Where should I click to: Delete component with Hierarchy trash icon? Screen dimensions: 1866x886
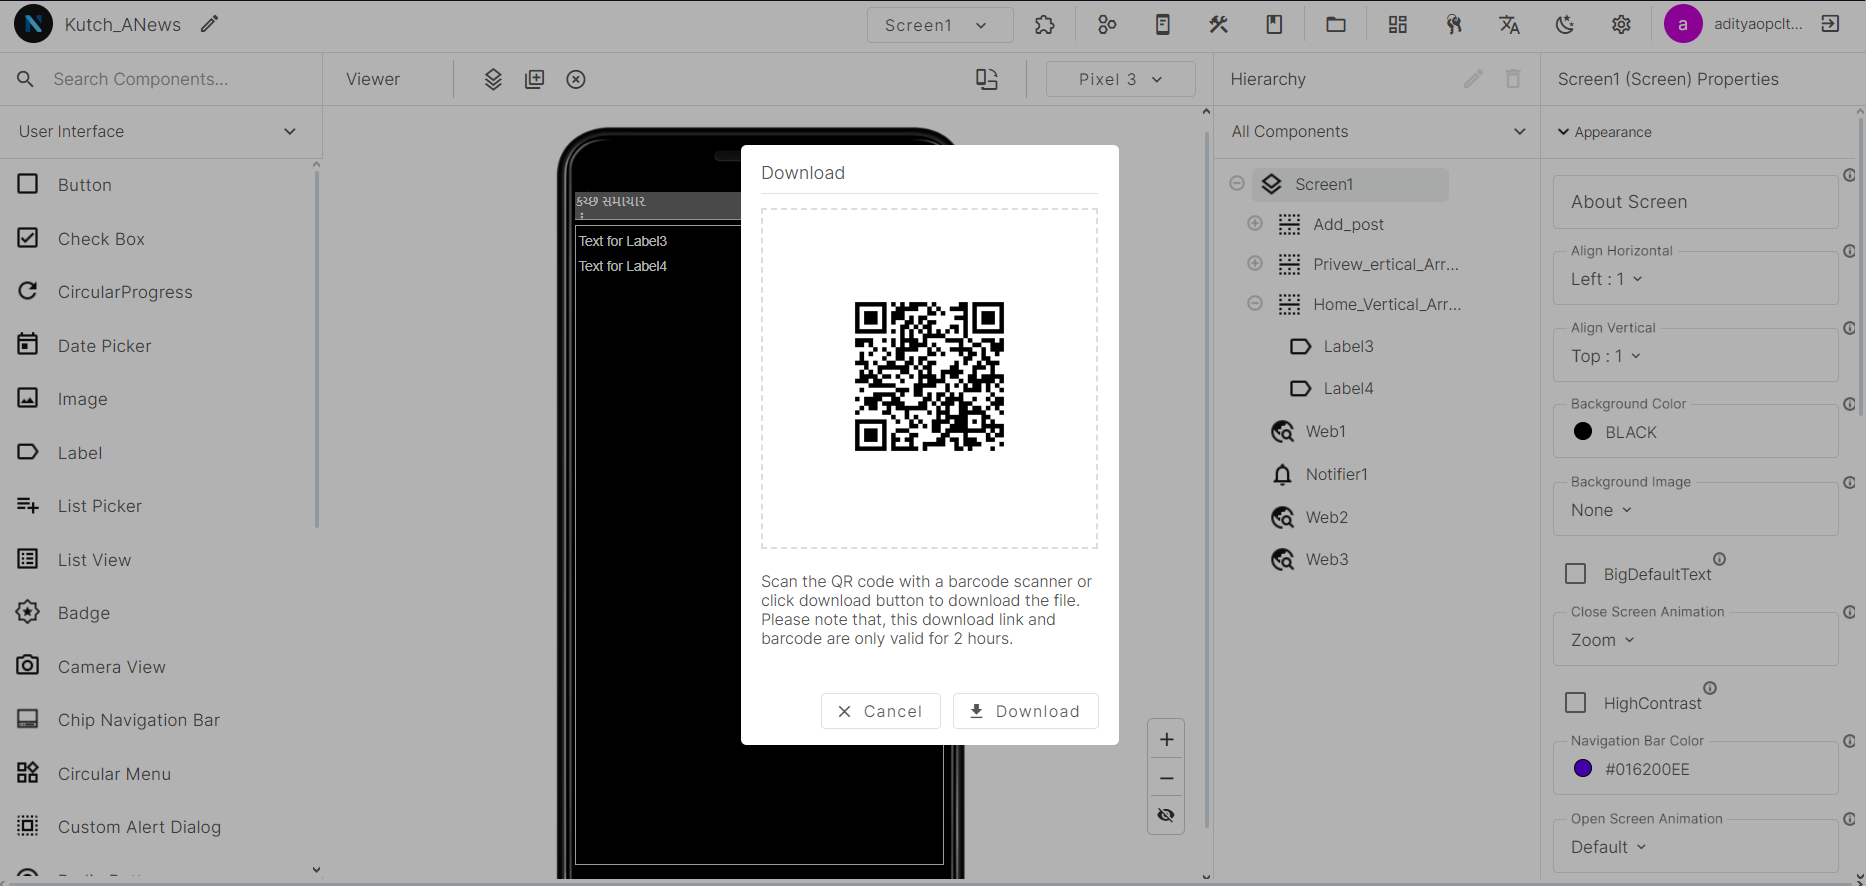click(1513, 79)
